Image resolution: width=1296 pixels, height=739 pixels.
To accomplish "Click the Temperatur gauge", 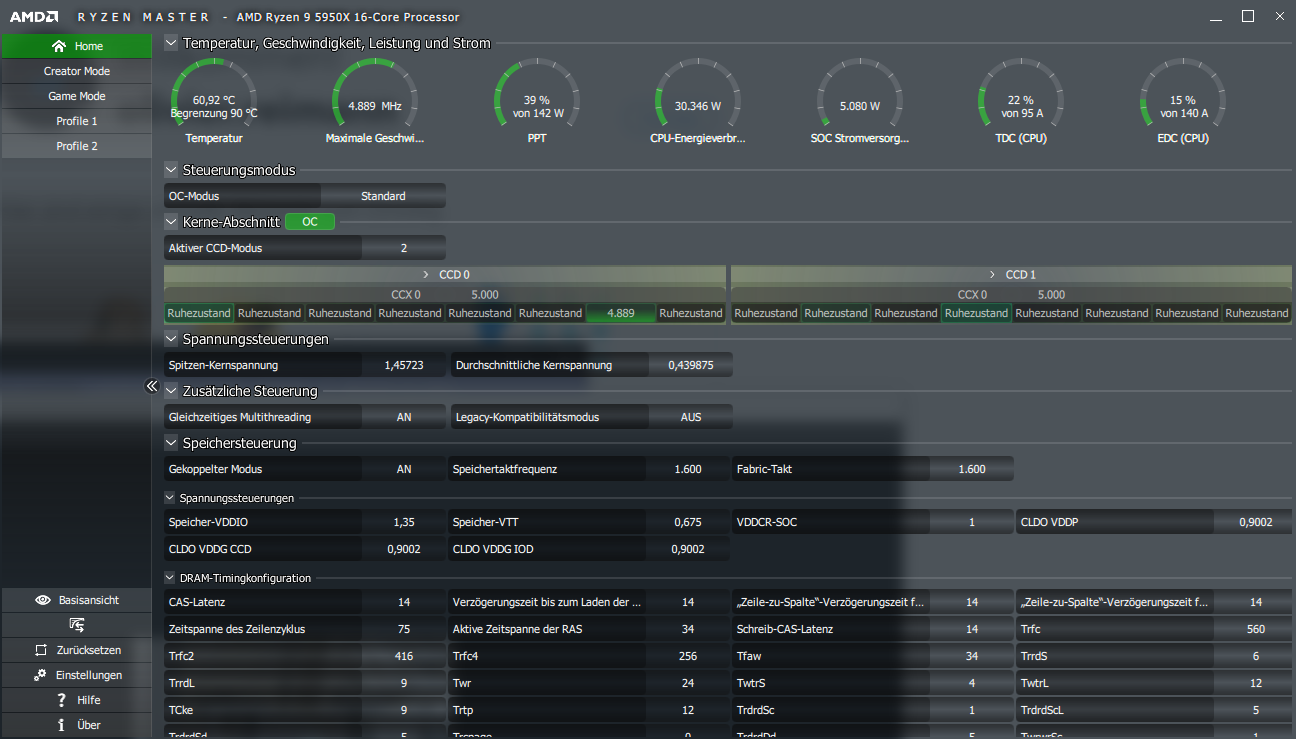I will coord(214,101).
